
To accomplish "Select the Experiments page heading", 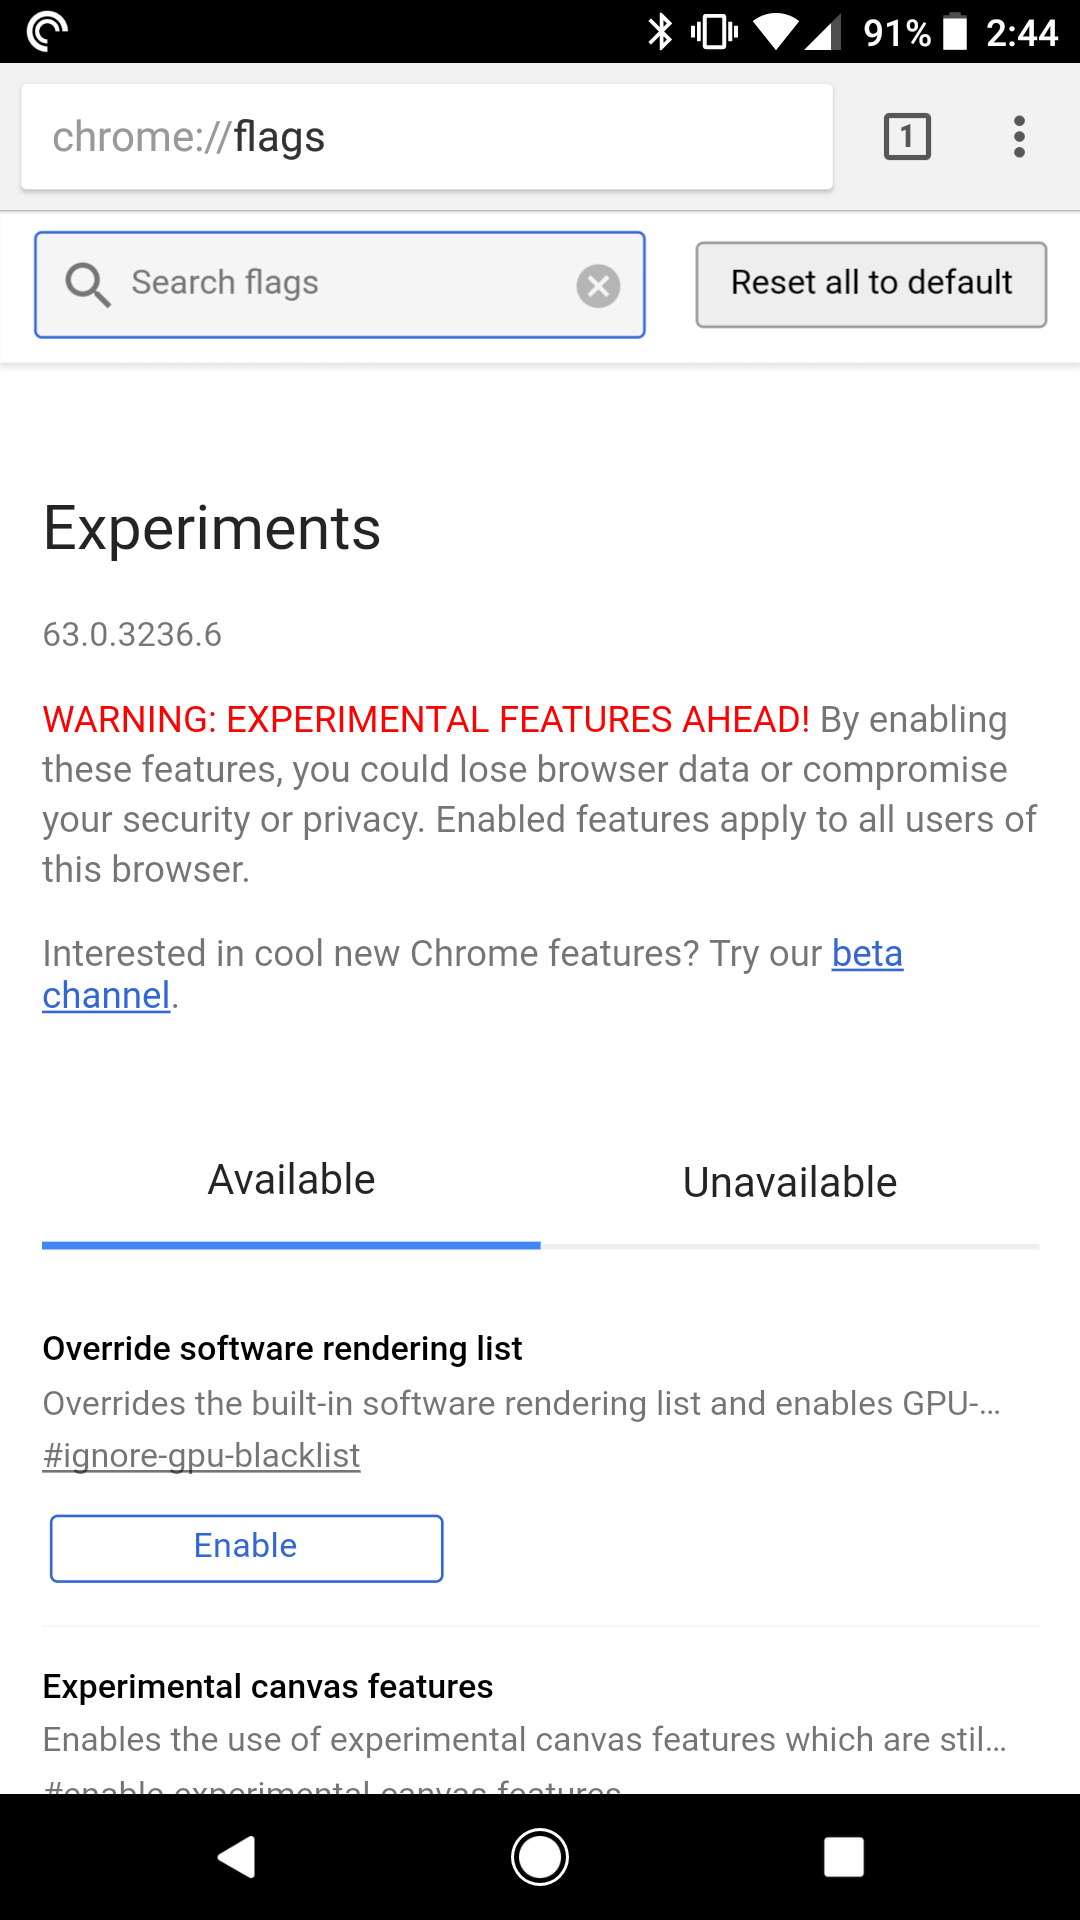I will pos(211,528).
